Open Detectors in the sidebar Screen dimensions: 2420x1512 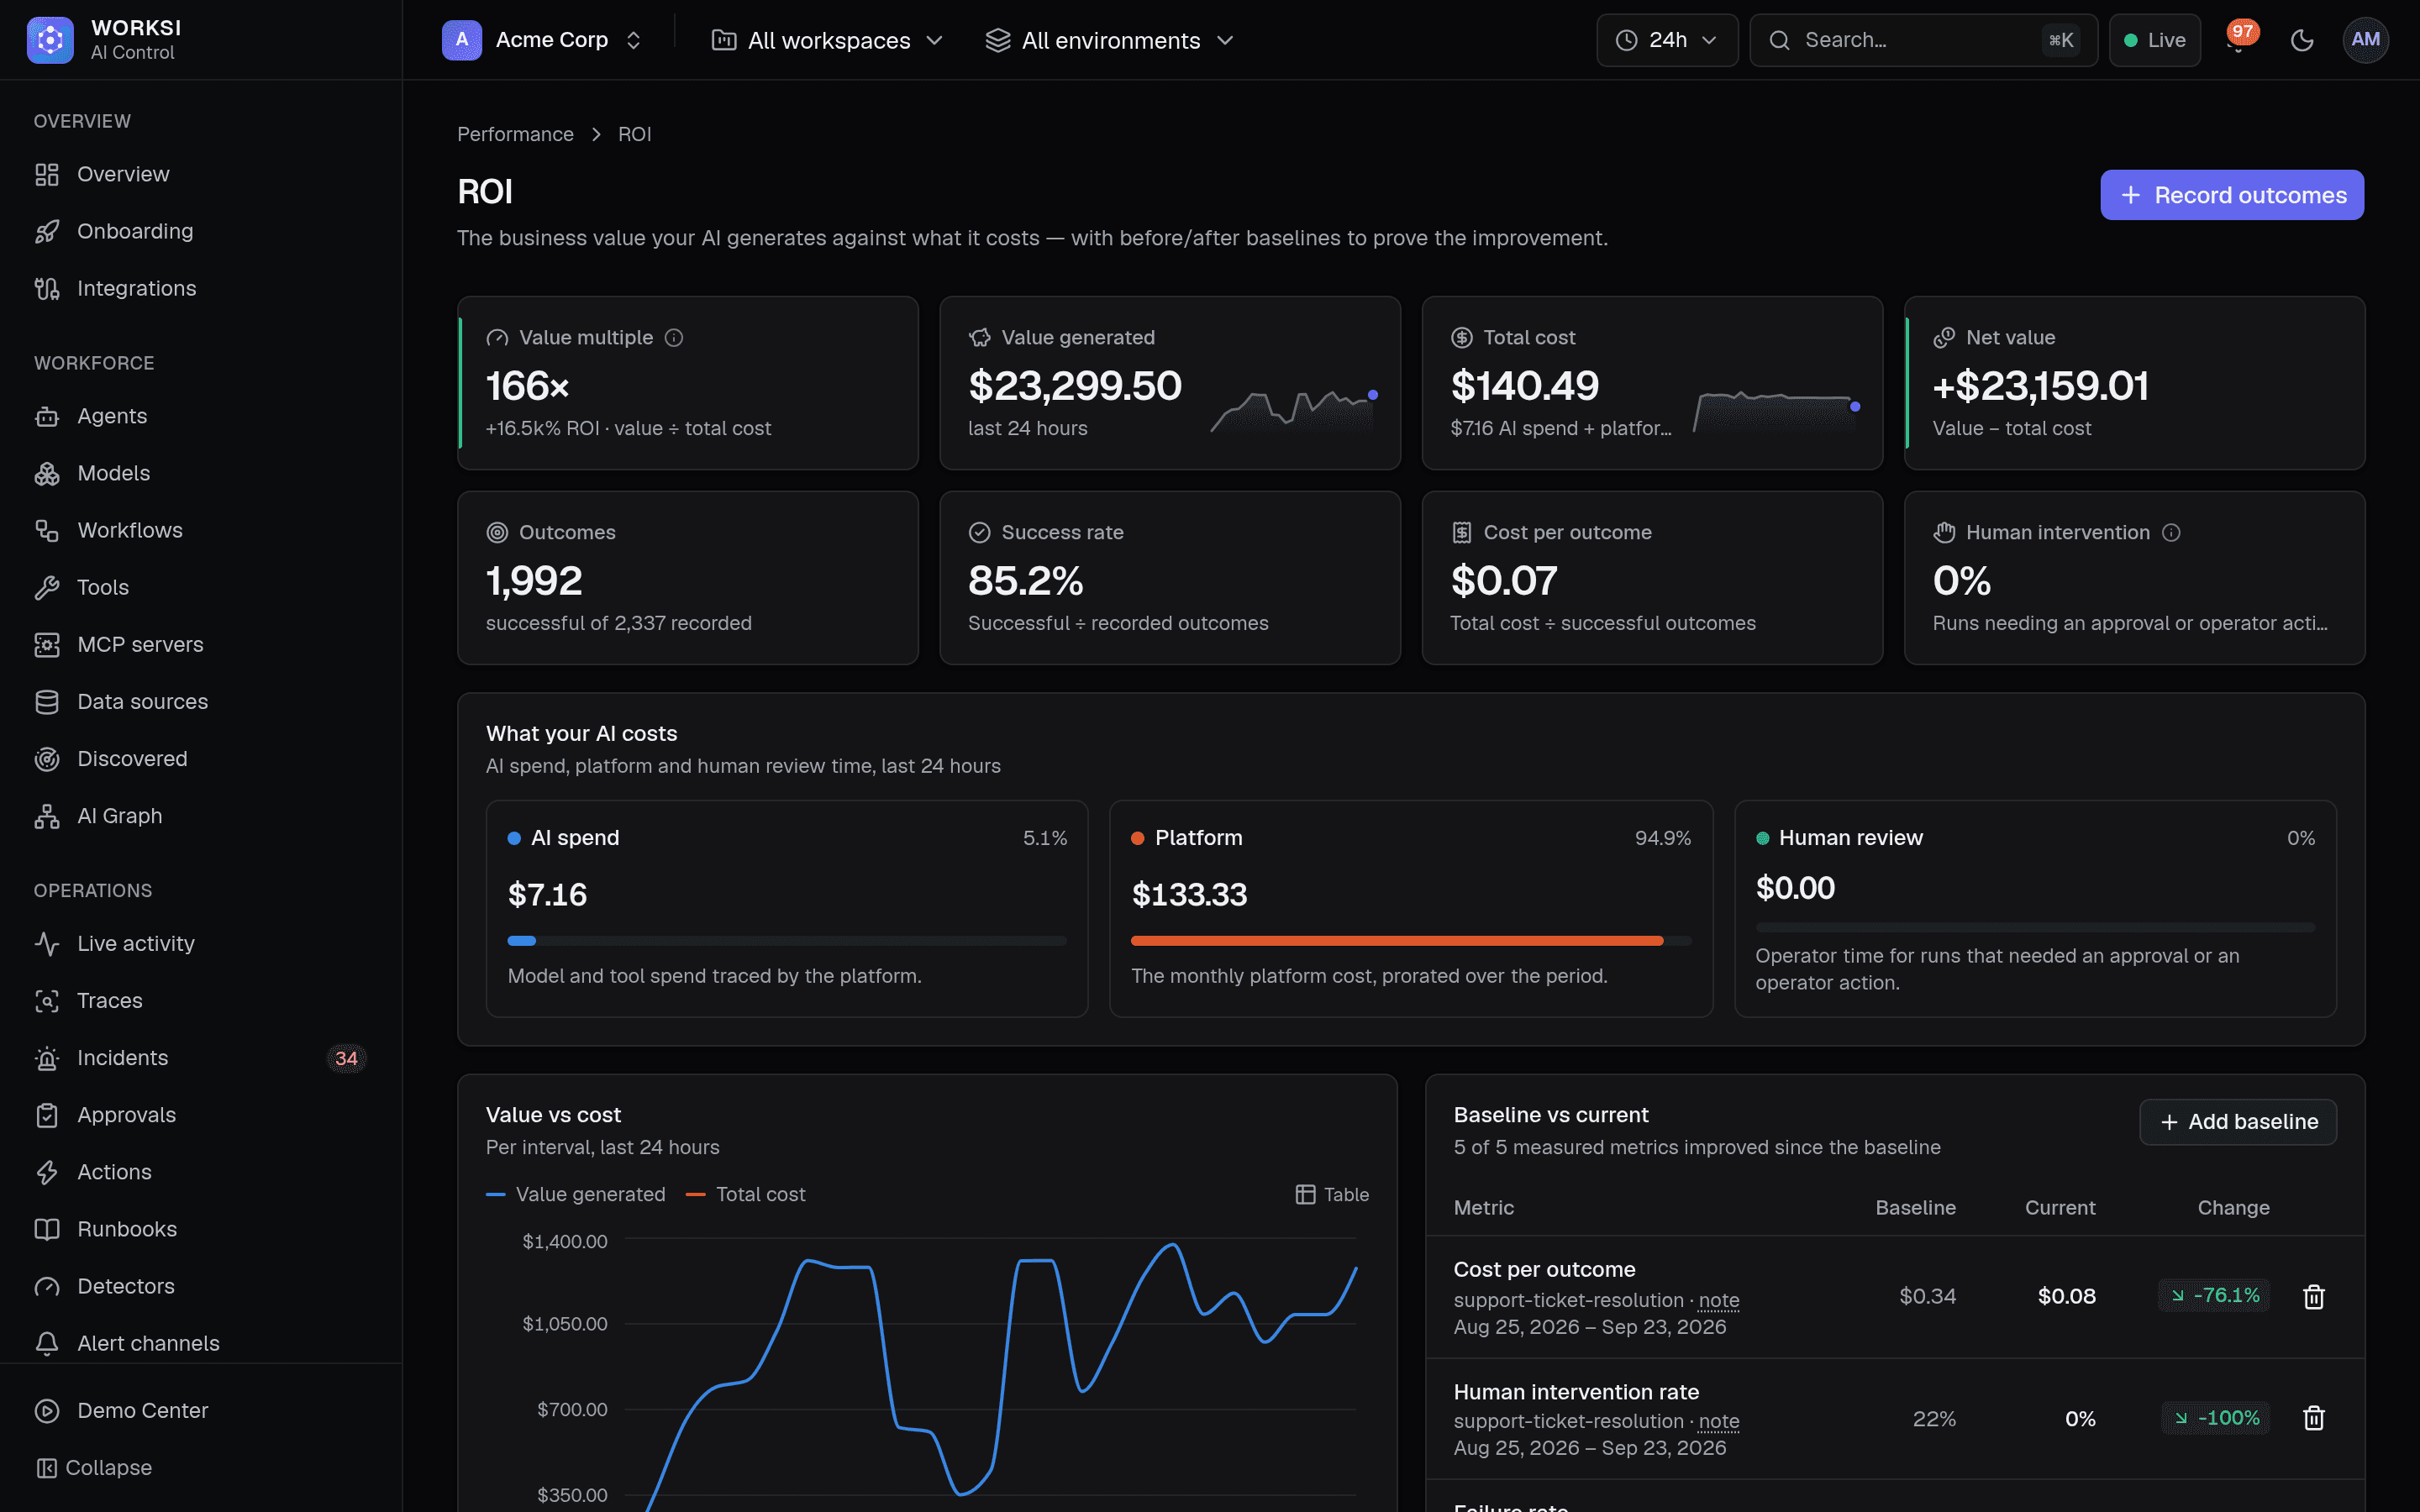pyautogui.click(x=201, y=1286)
